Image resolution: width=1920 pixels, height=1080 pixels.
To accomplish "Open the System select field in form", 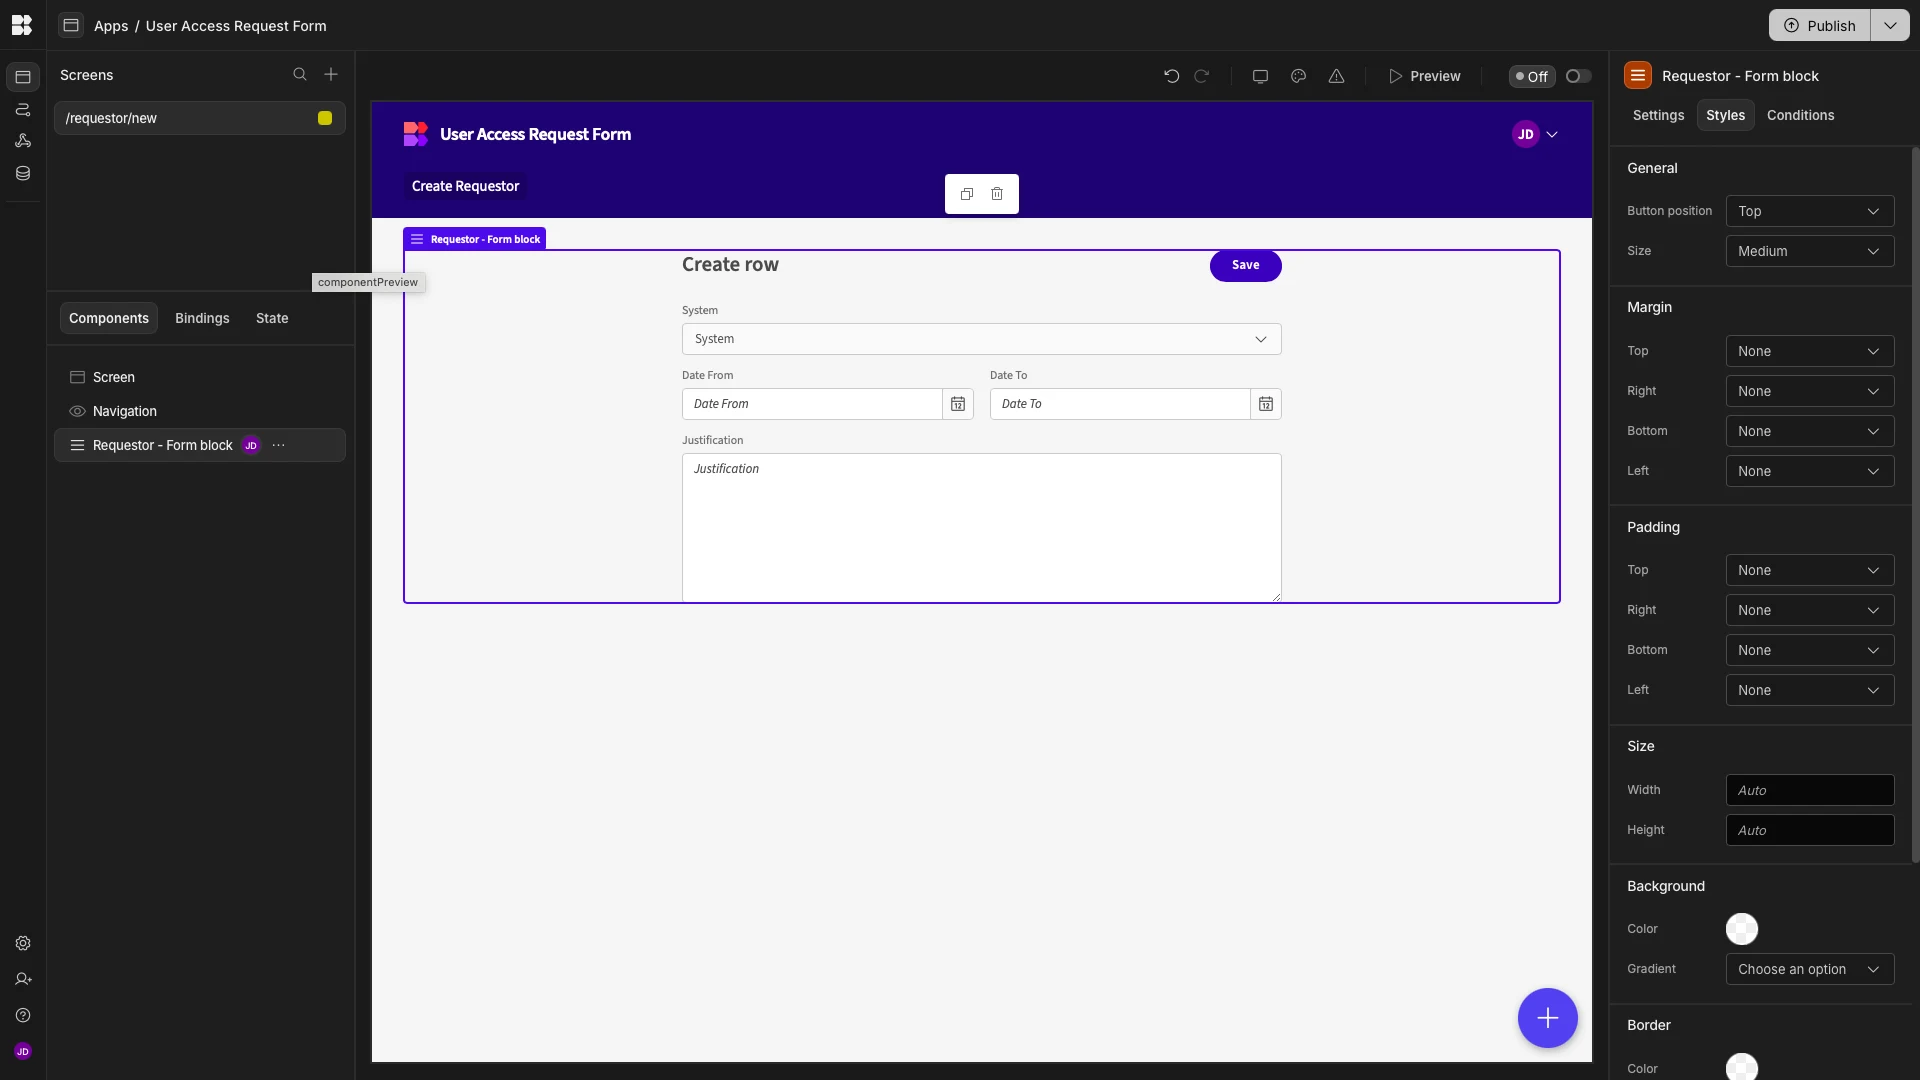I will coord(980,339).
